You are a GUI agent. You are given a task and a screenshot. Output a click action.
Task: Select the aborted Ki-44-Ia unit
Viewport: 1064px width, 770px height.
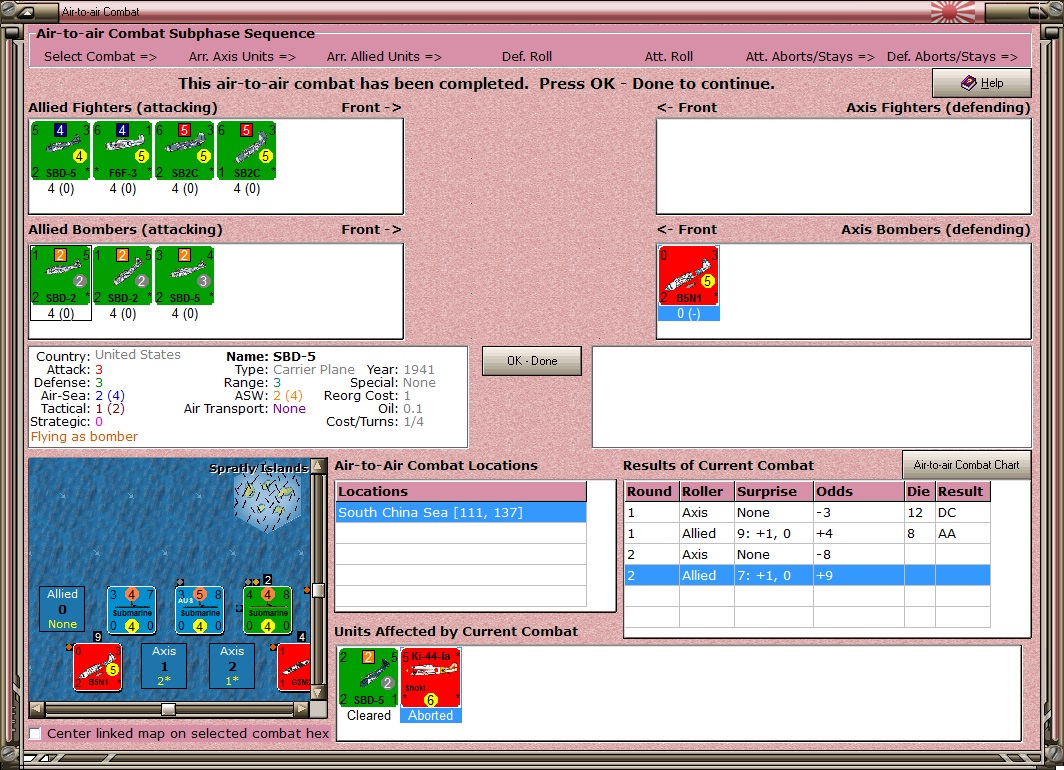tap(430, 678)
